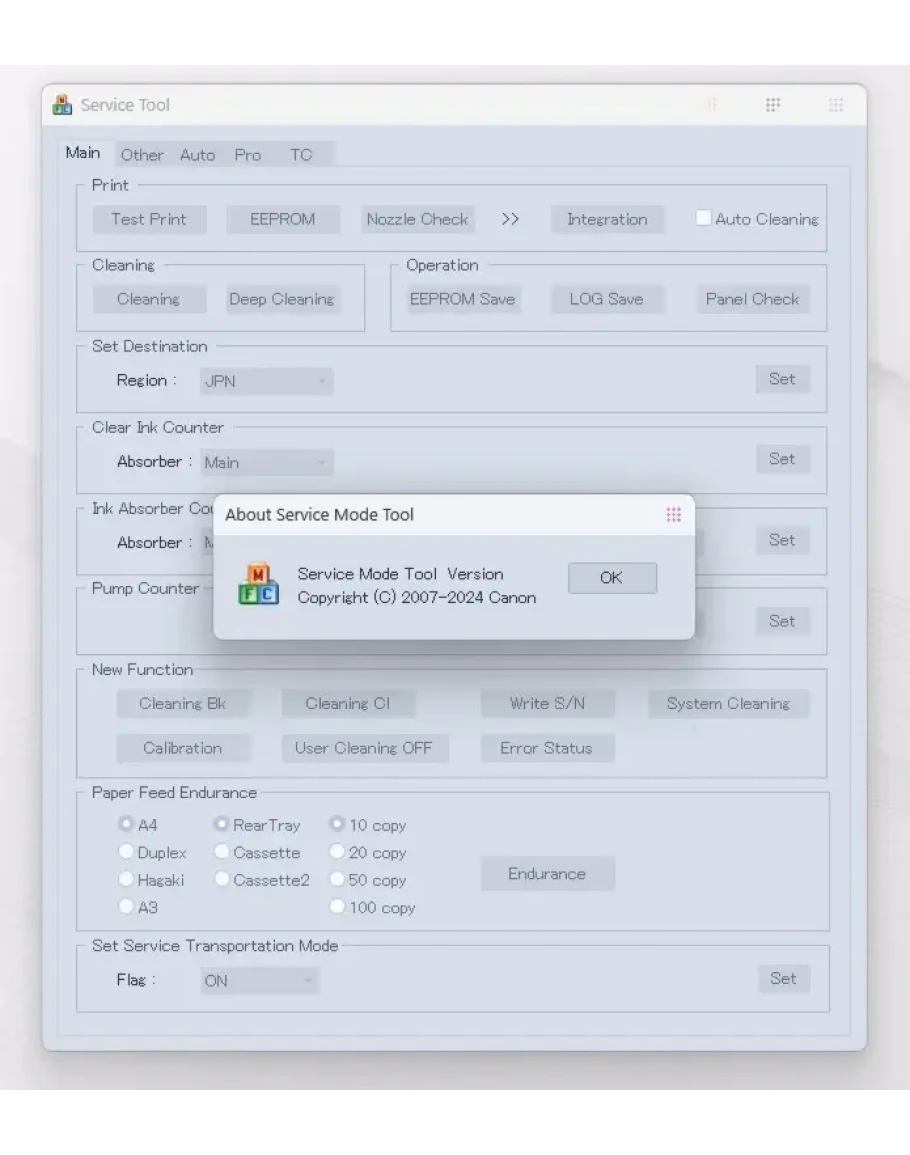Open the Flag dropdown set to ON

coord(259,981)
